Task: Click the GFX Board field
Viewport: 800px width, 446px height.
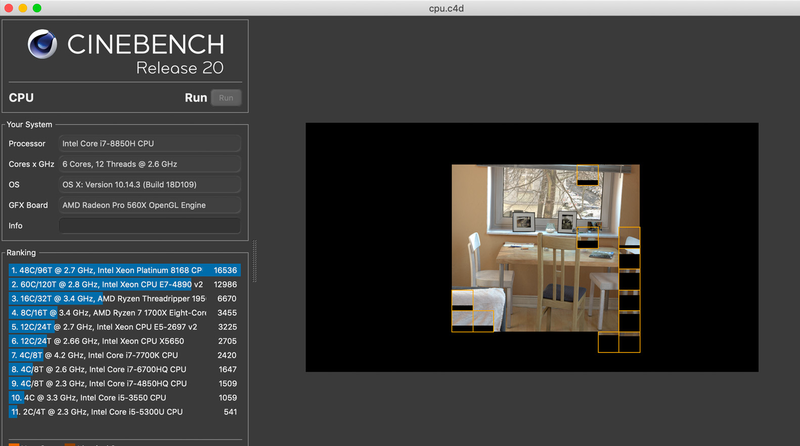Action: click(x=149, y=205)
